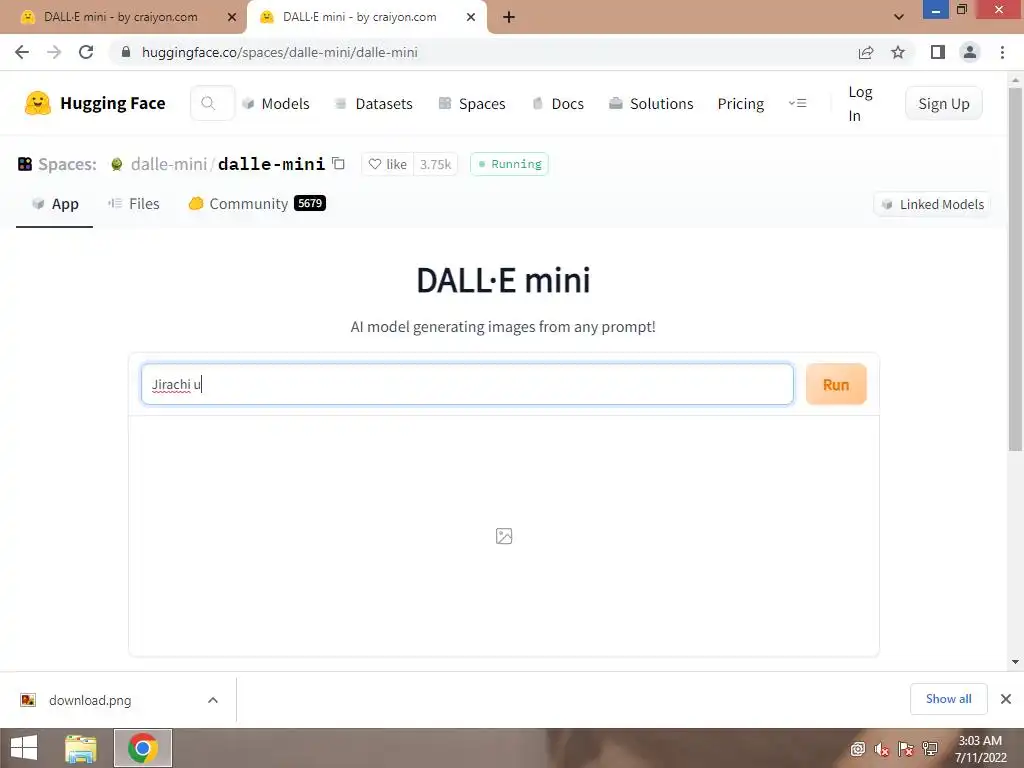Click the Log In link
This screenshot has width=1024, height=768.
(860, 103)
